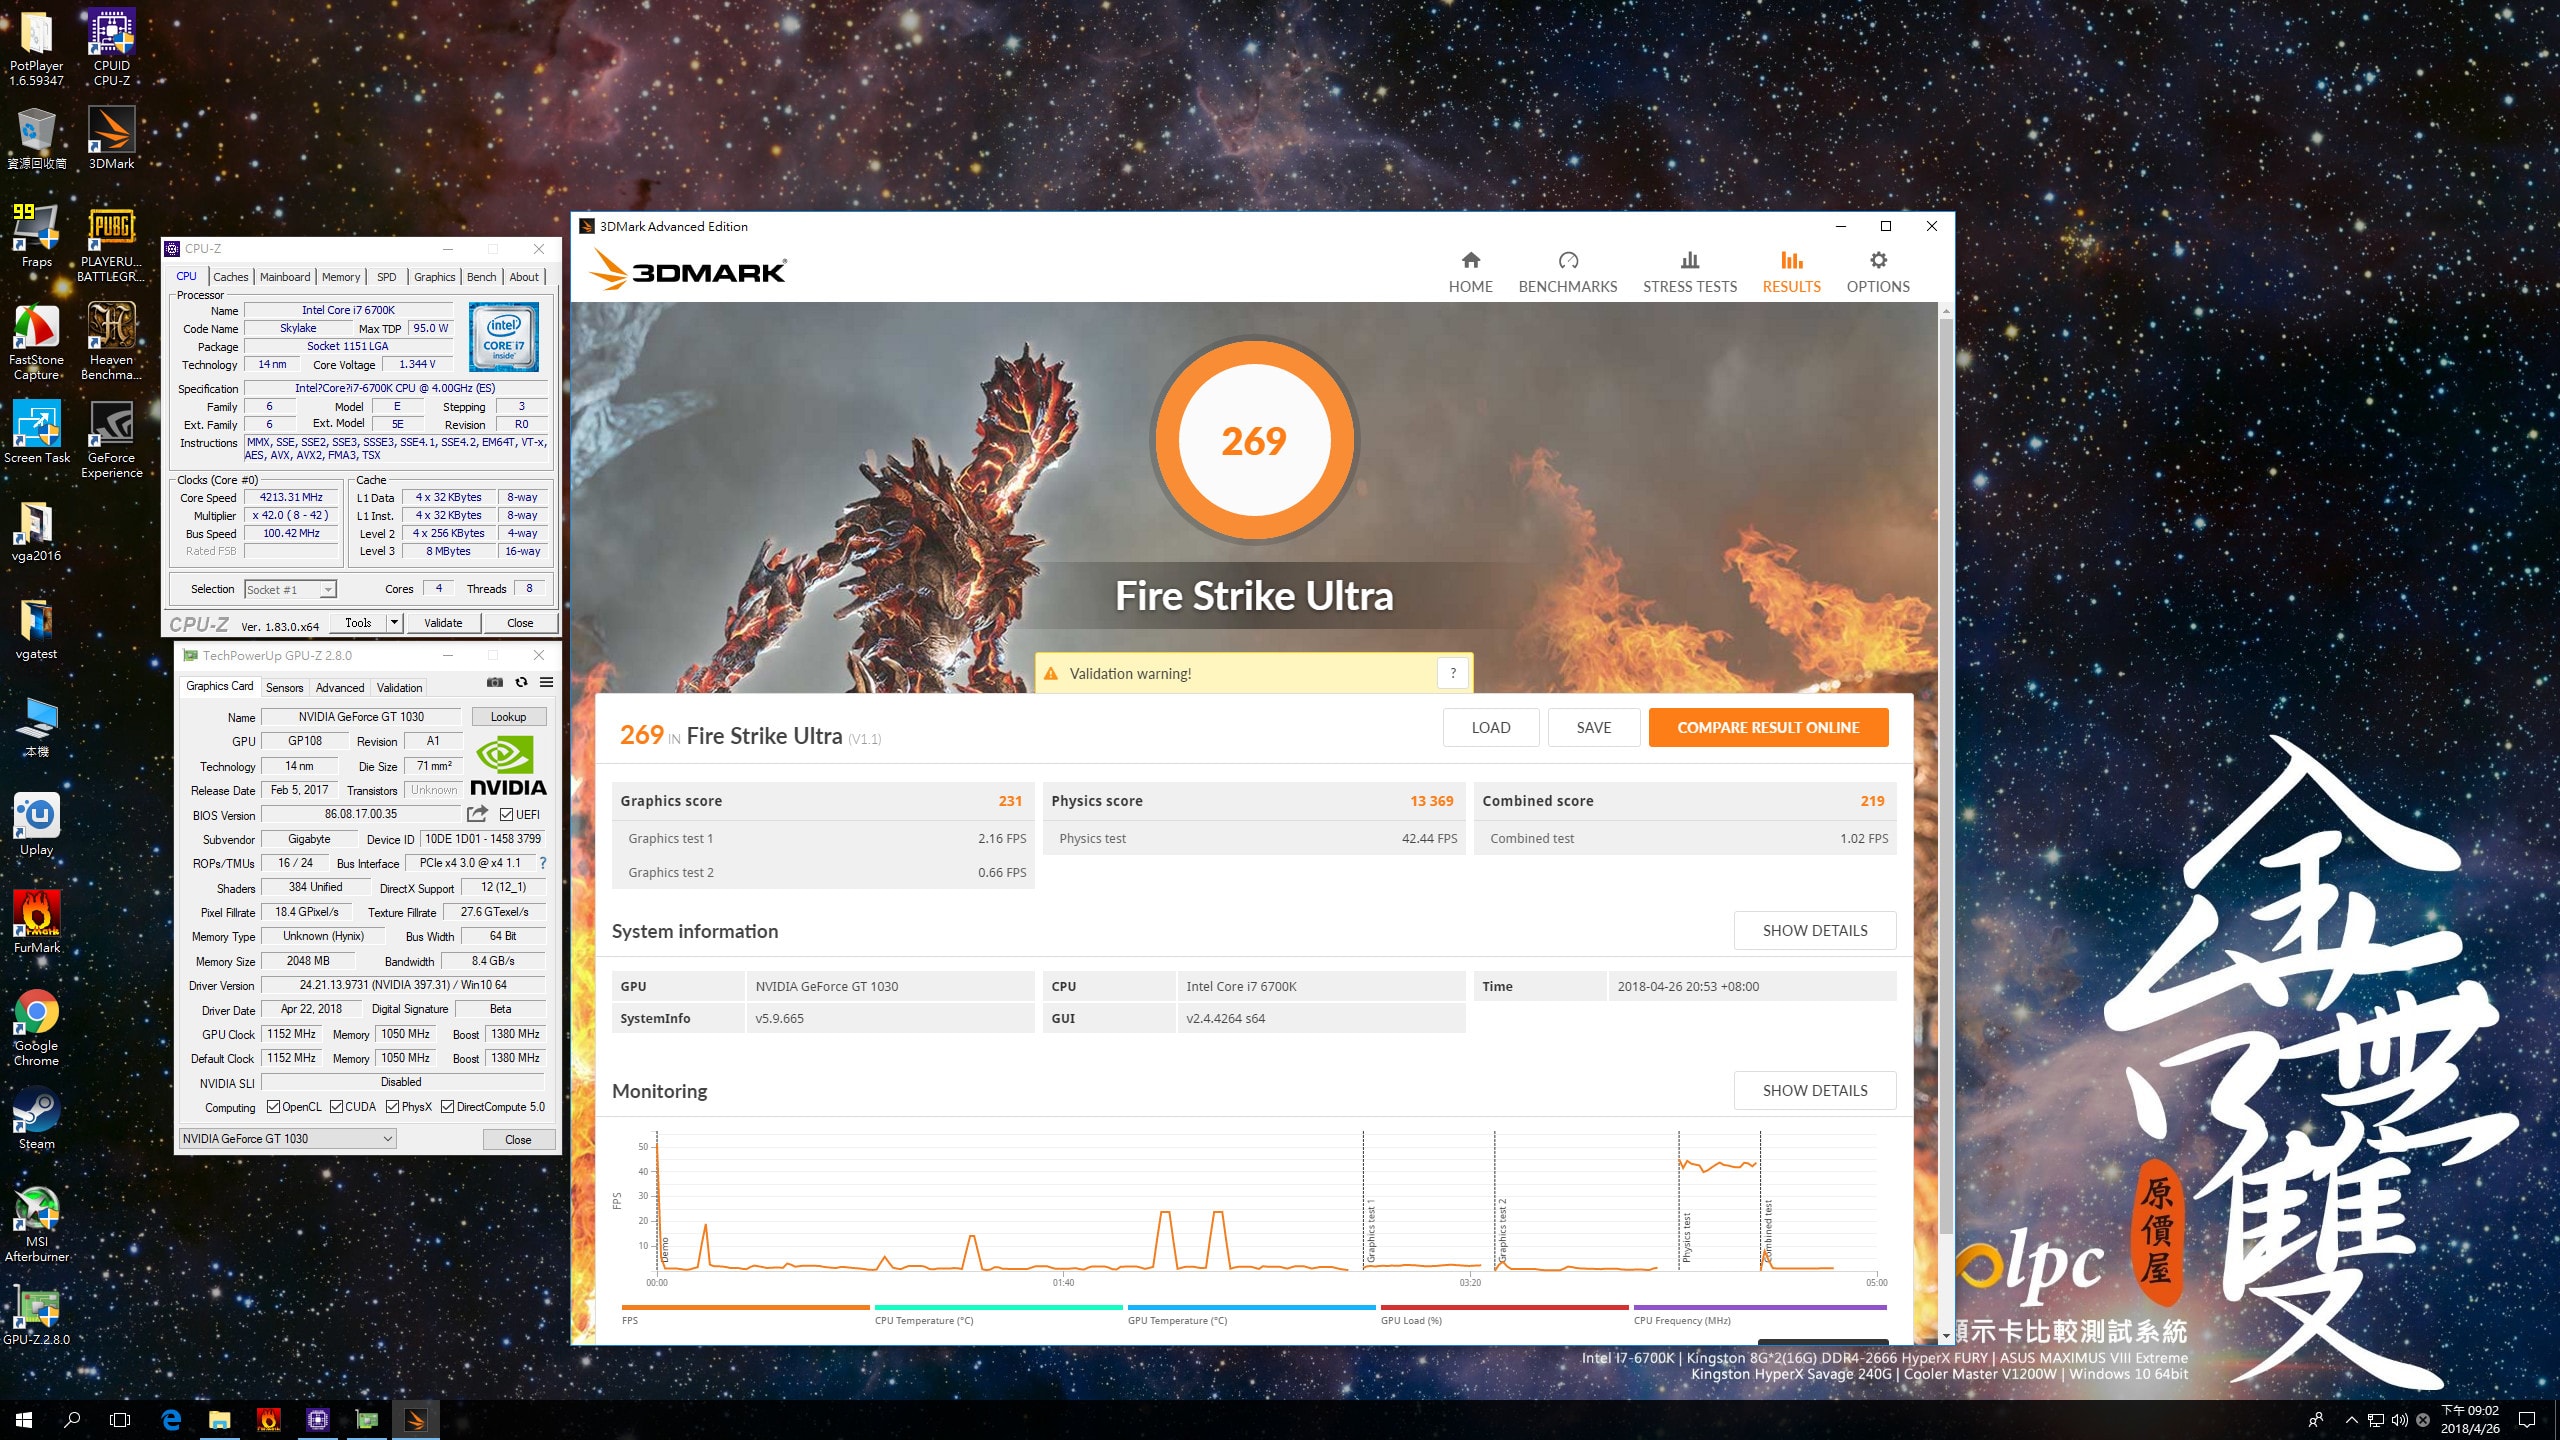Viewport: 2560px width, 1440px height.
Task: Open the PotPlayer desktop shortcut
Action: click(37, 47)
